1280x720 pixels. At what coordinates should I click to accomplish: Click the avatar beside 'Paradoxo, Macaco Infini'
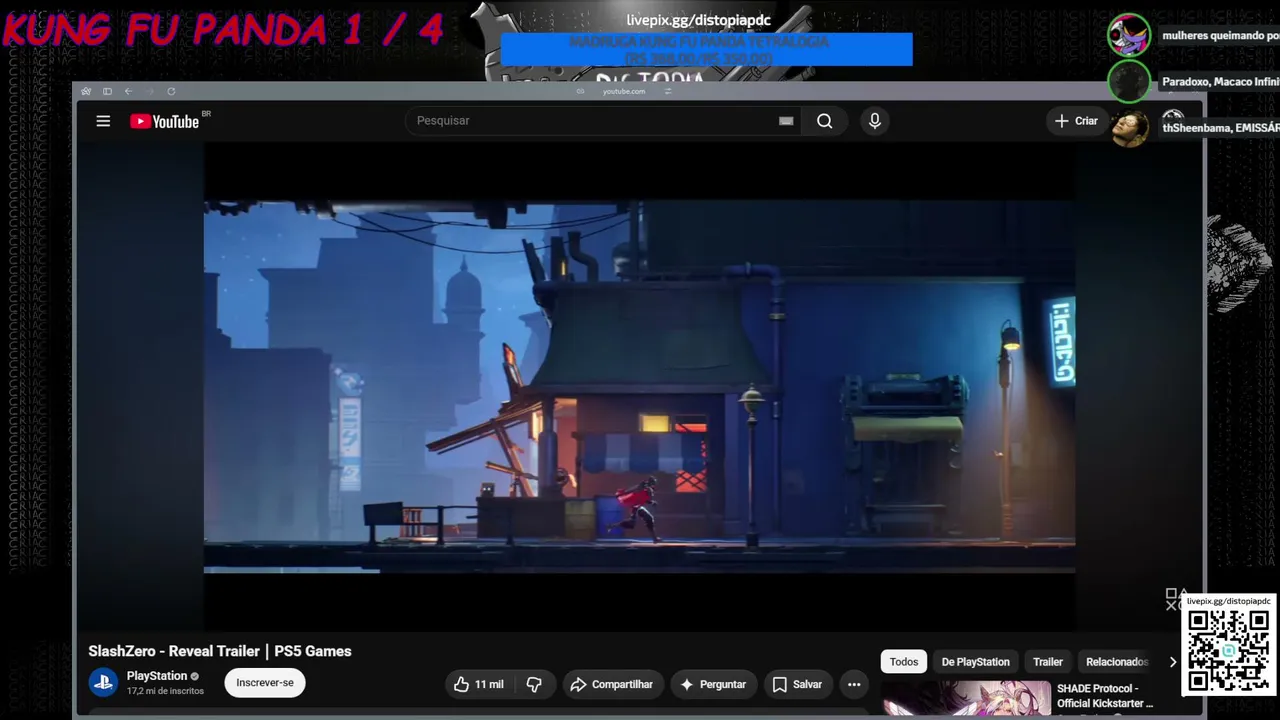(1129, 82)
